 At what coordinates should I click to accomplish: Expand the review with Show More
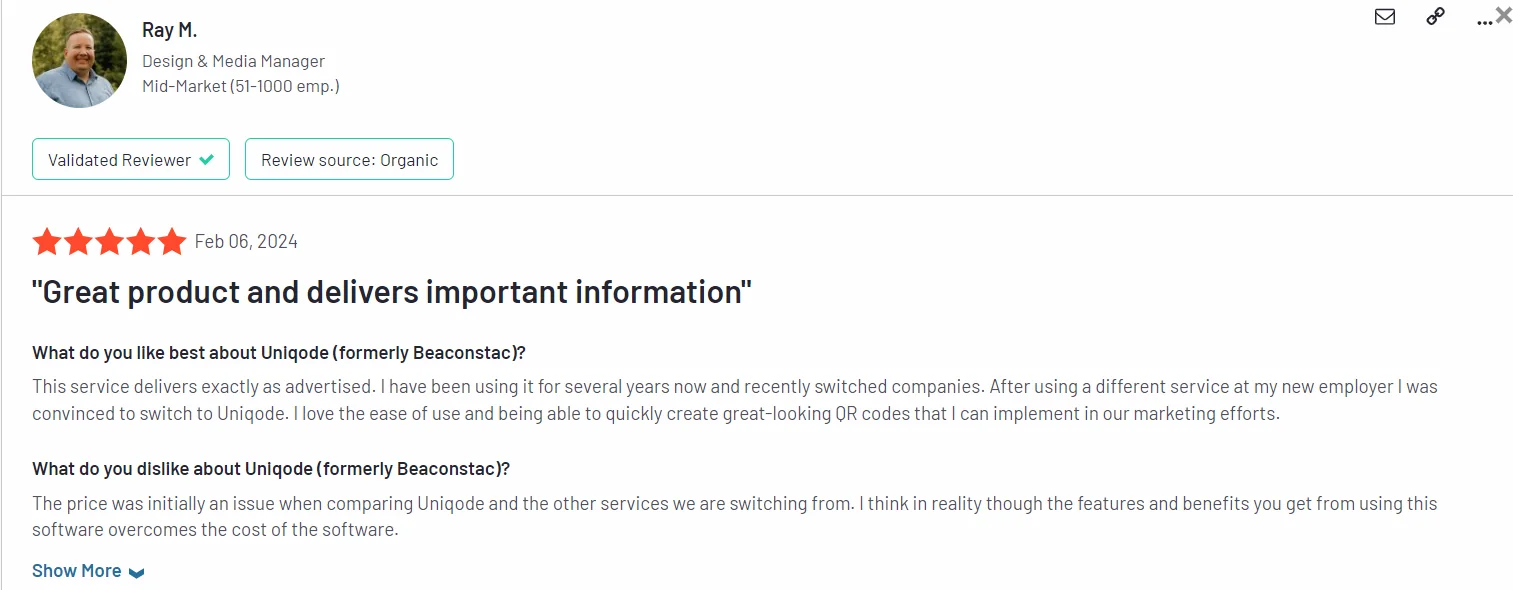77,571
